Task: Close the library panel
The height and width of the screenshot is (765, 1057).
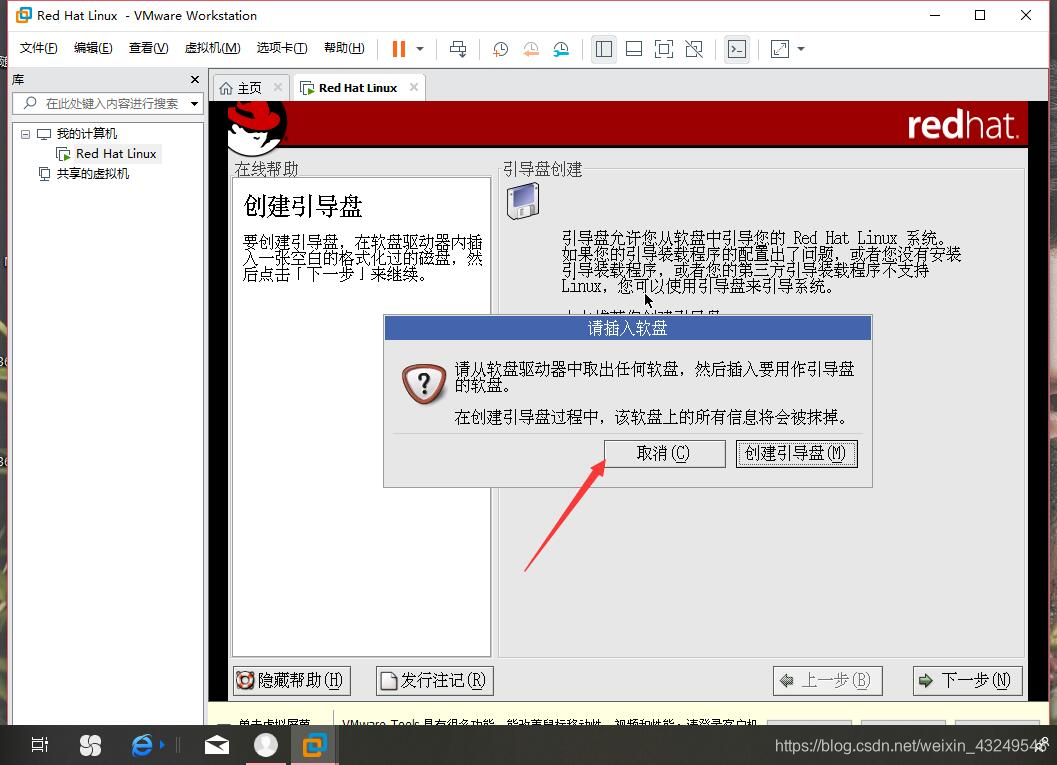Action: [195, 80]
